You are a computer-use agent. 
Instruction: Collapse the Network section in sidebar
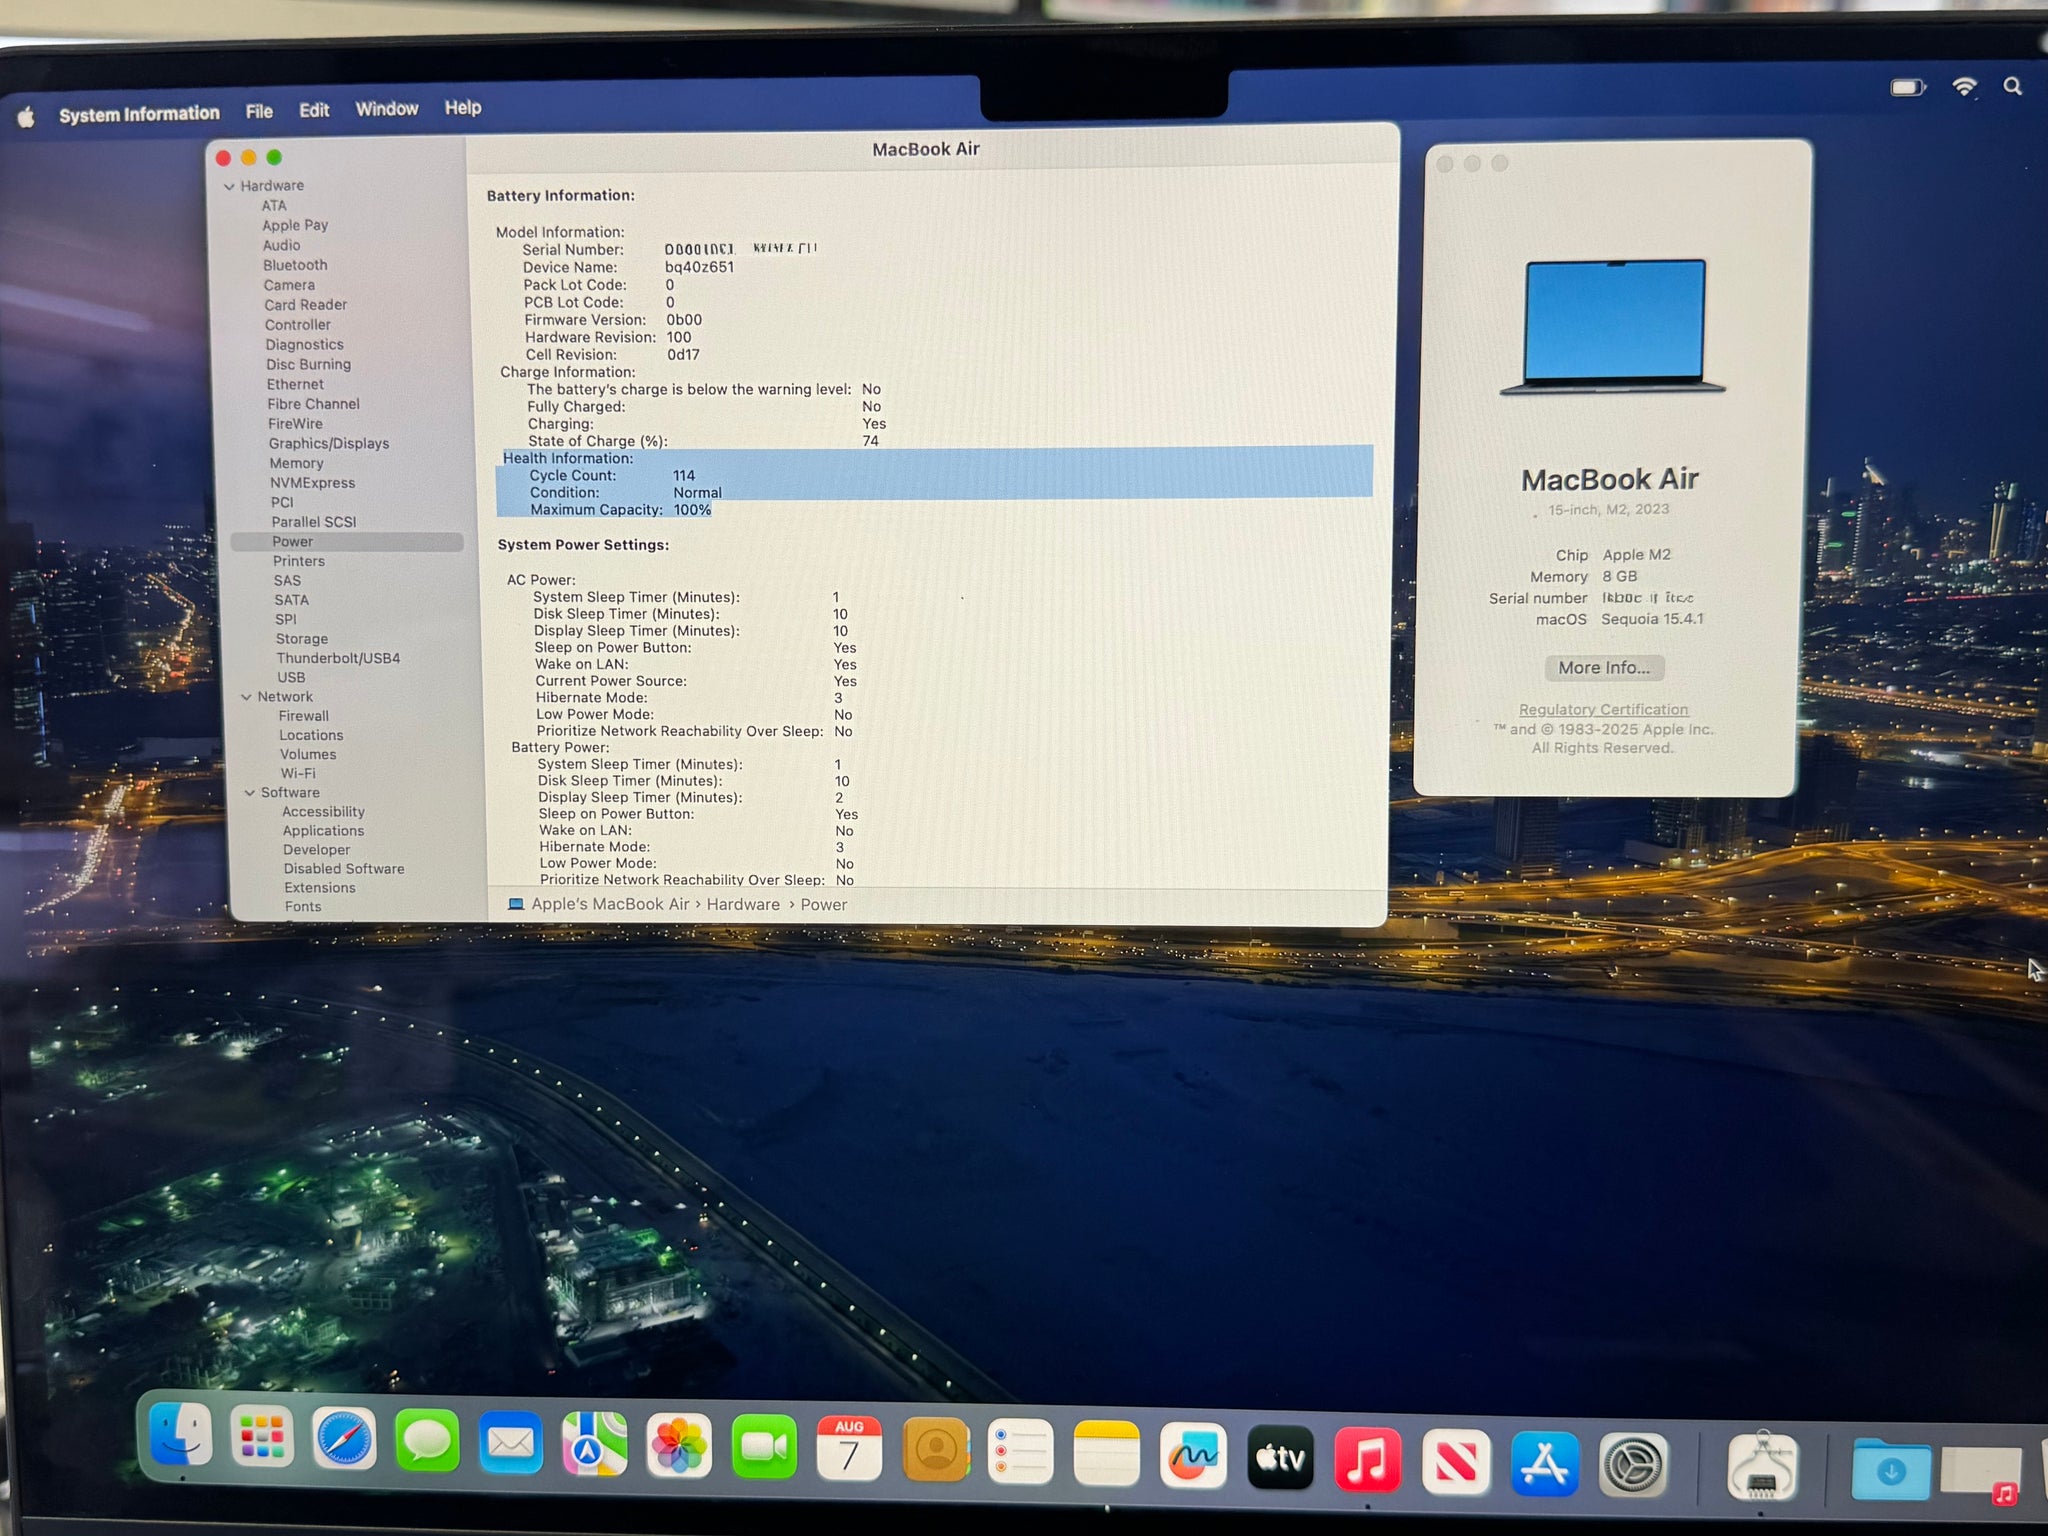click(x=246, y=697)
